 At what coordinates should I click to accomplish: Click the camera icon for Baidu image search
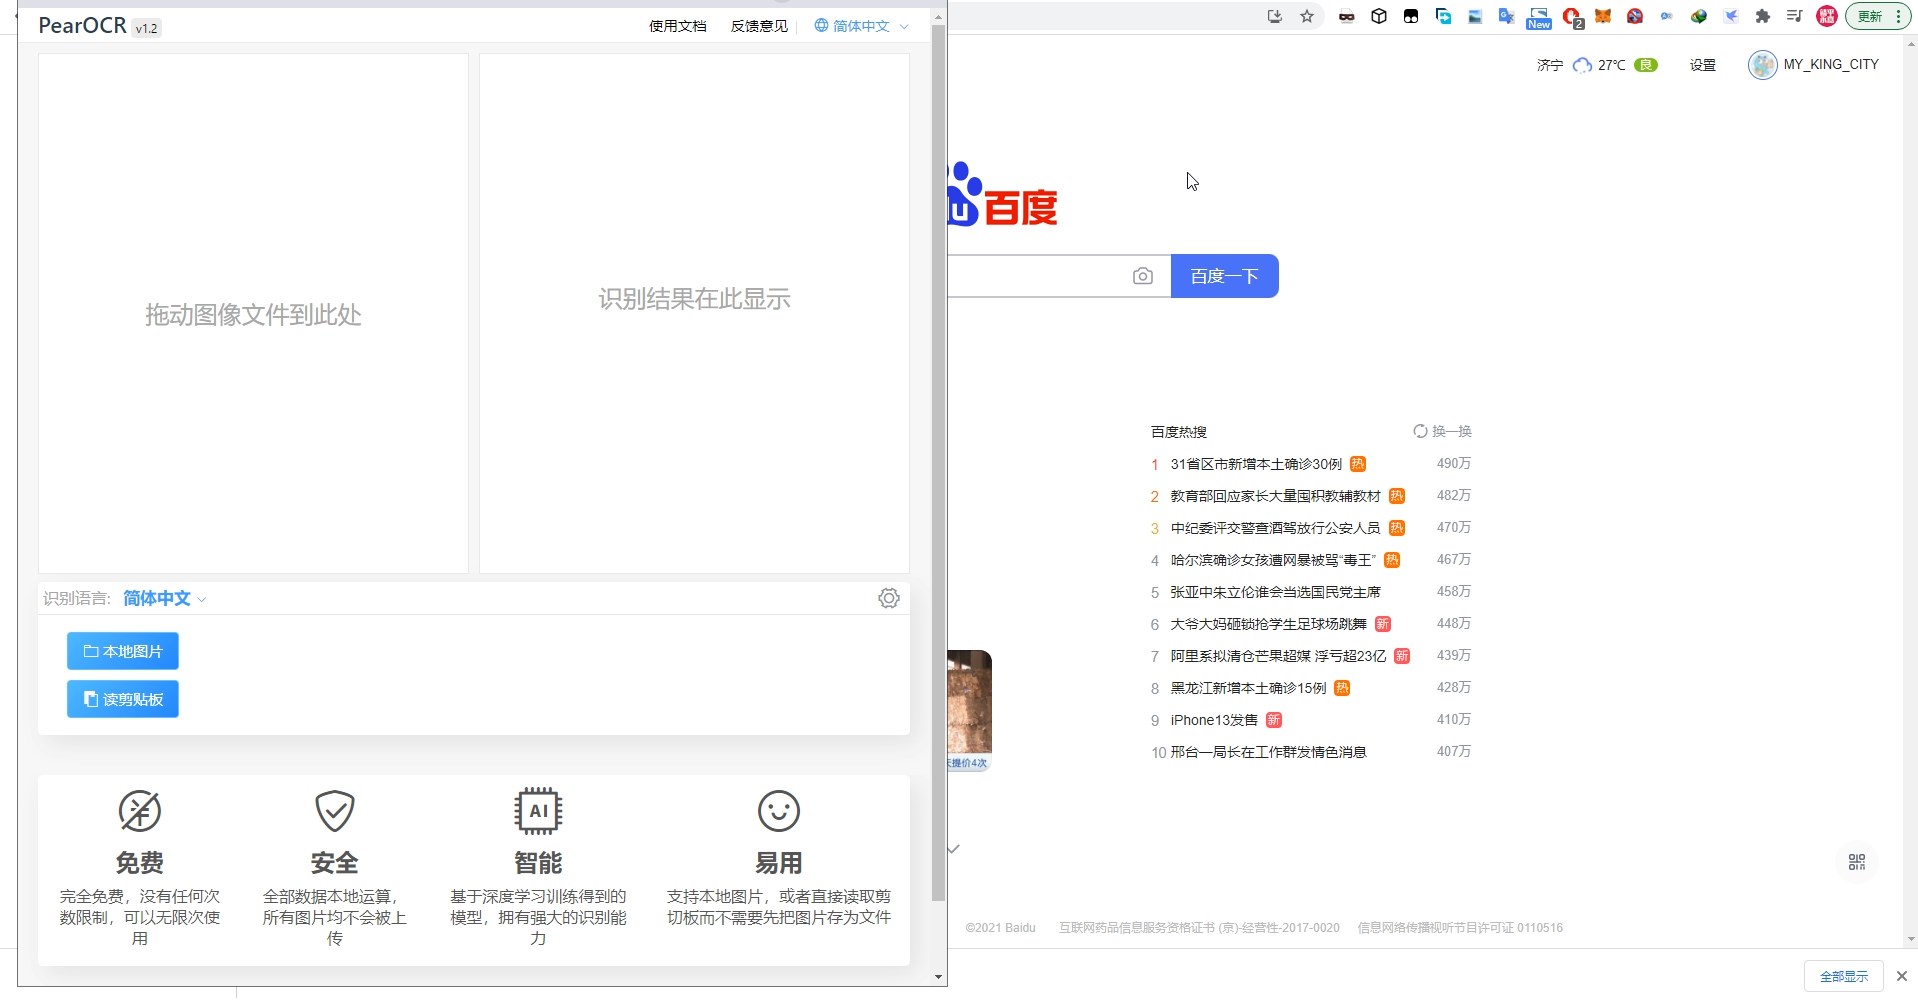[1143, 276]
